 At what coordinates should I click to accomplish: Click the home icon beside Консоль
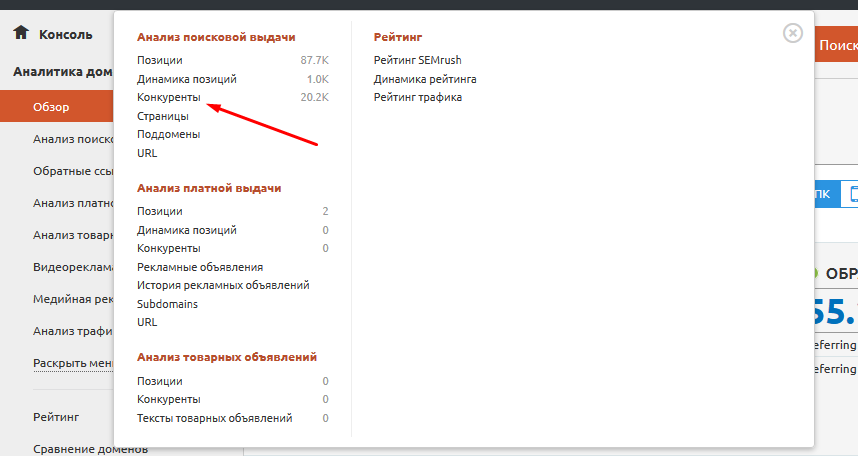(20, 33)
